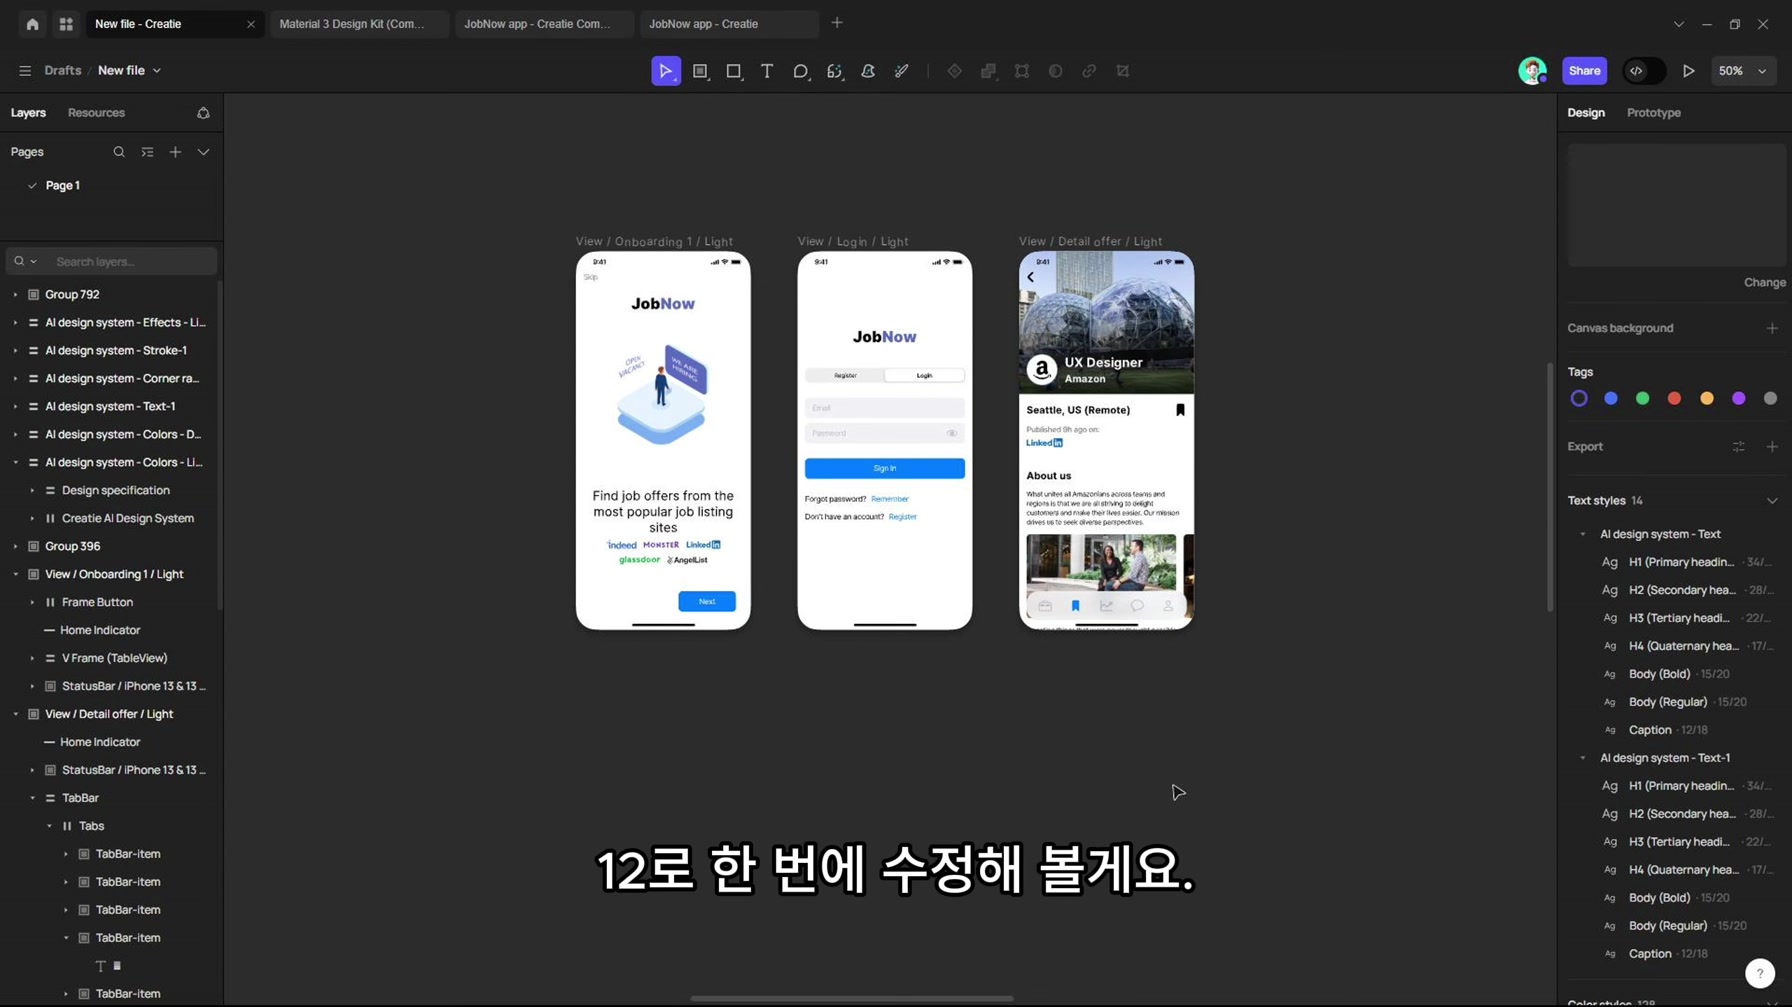1792x1007 pixels.
Task: Open a new file tab with plus
Action: 837,23
